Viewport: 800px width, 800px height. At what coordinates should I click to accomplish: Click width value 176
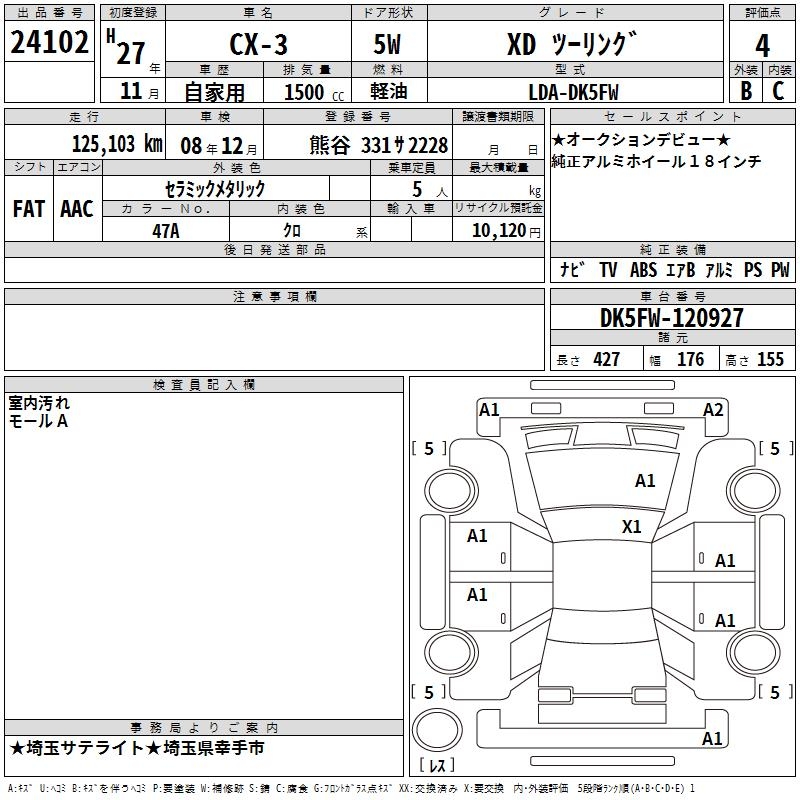[690, 359]
